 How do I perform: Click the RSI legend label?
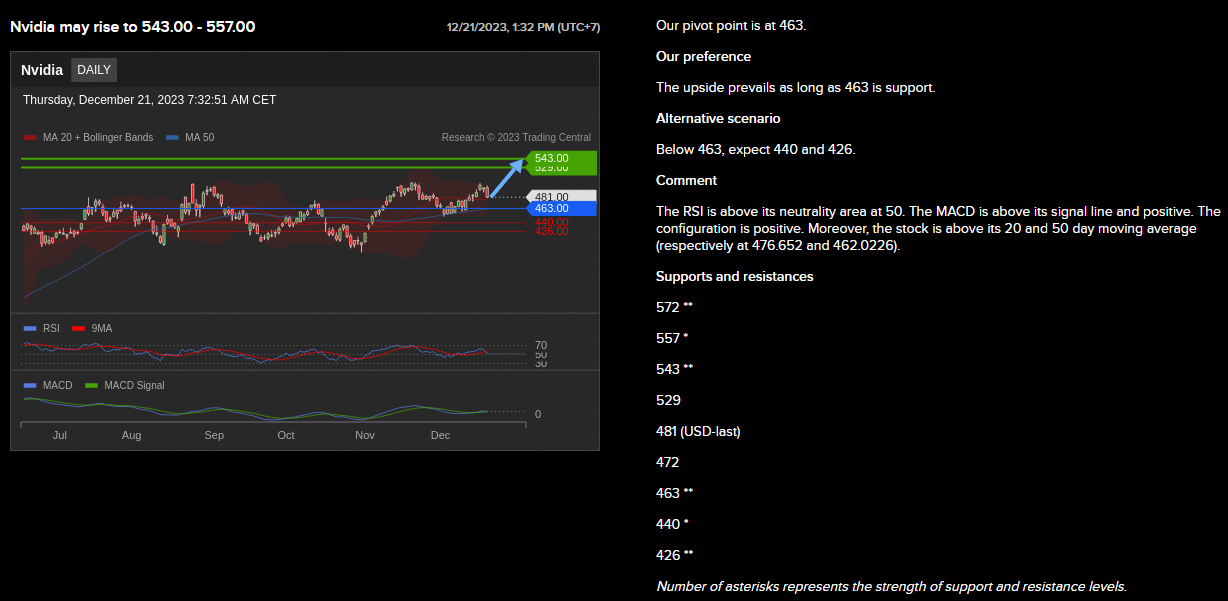point(52,328)
